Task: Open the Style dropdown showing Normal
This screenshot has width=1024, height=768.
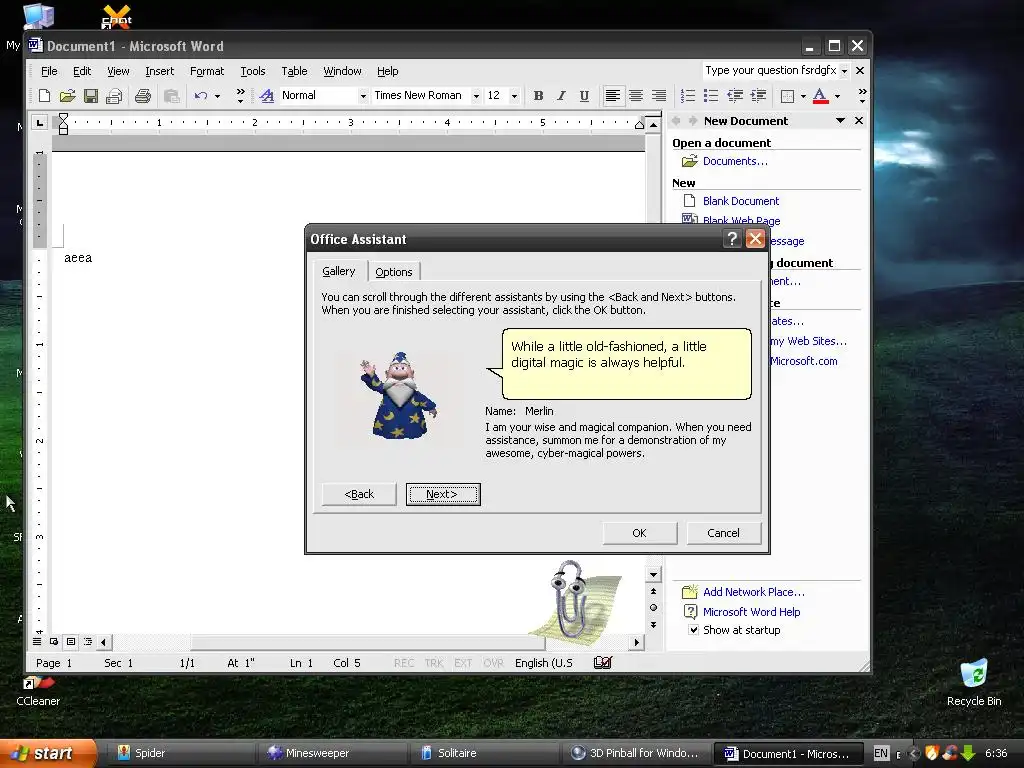Action: 363,96
